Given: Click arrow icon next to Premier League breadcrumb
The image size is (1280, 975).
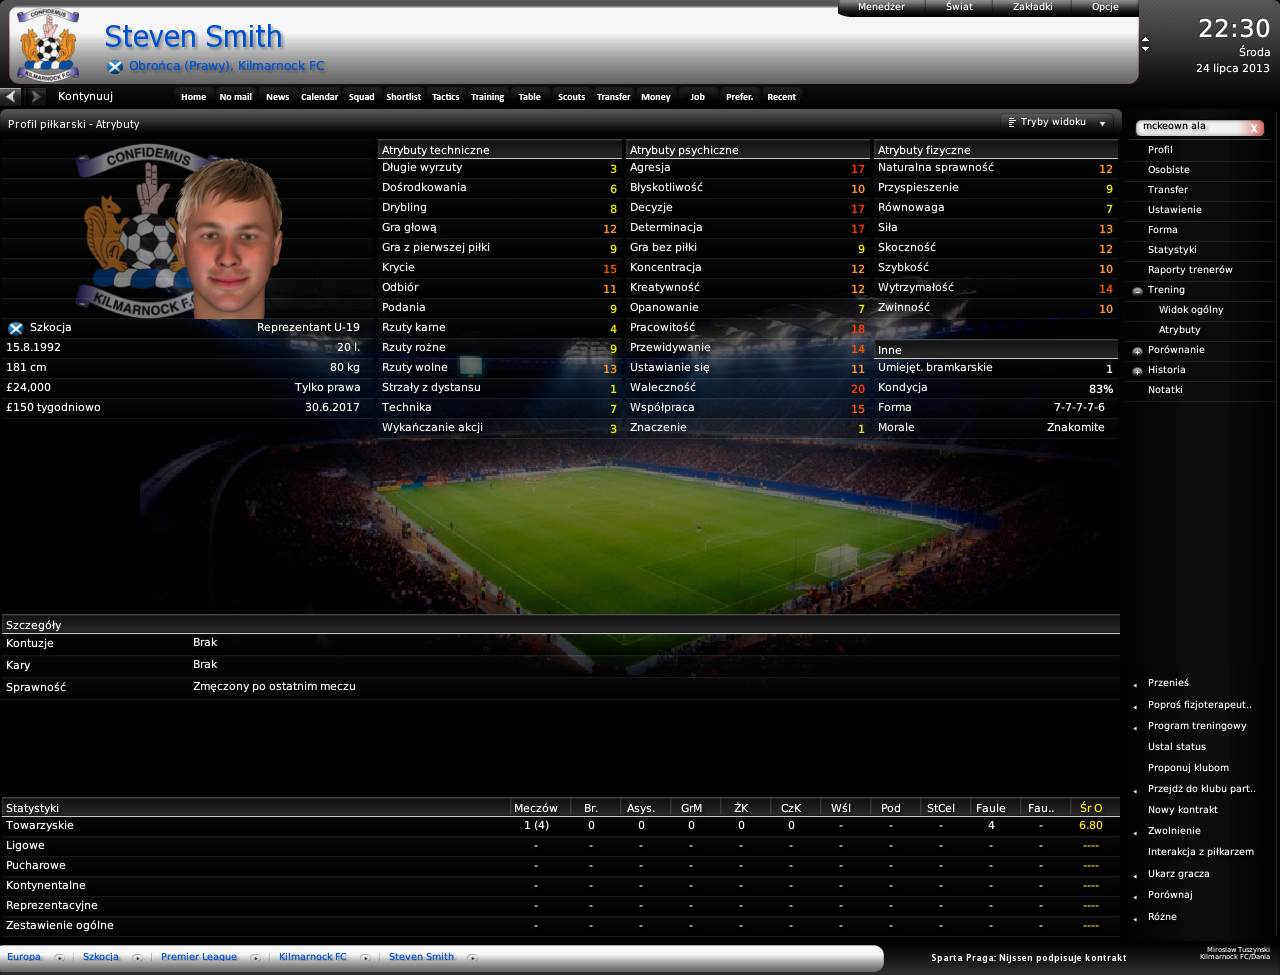Looking at the screenshot, I should click(255, 958).
